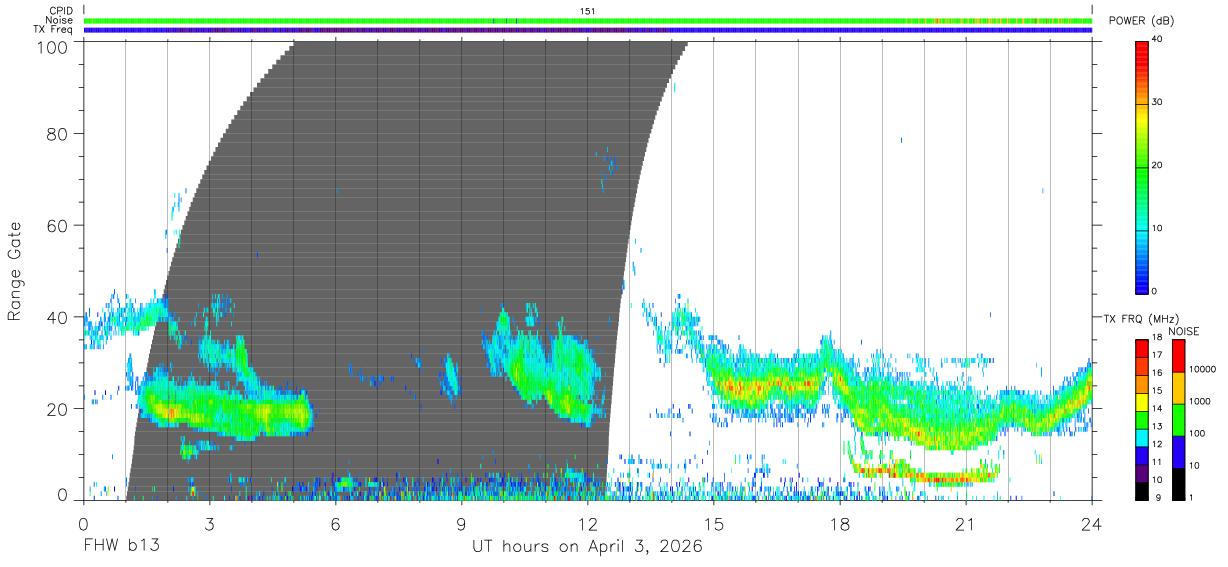Click the hour 21 tick label
Viewport: 1228px width, 567px height.
(966, 523)
